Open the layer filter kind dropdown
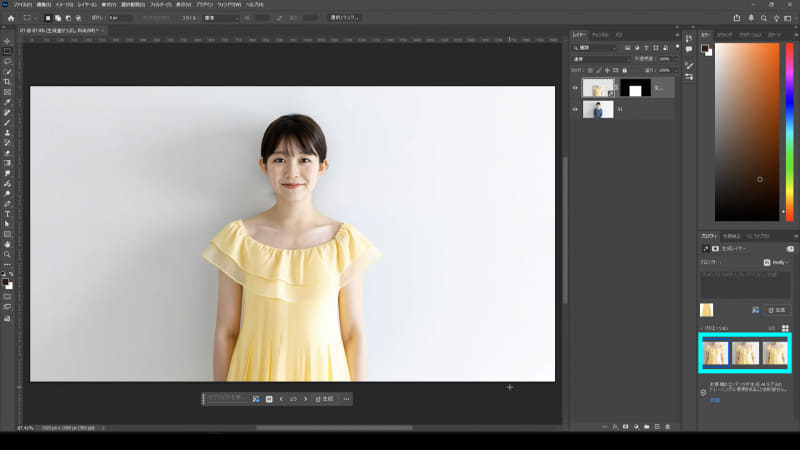 click(594, 48)
